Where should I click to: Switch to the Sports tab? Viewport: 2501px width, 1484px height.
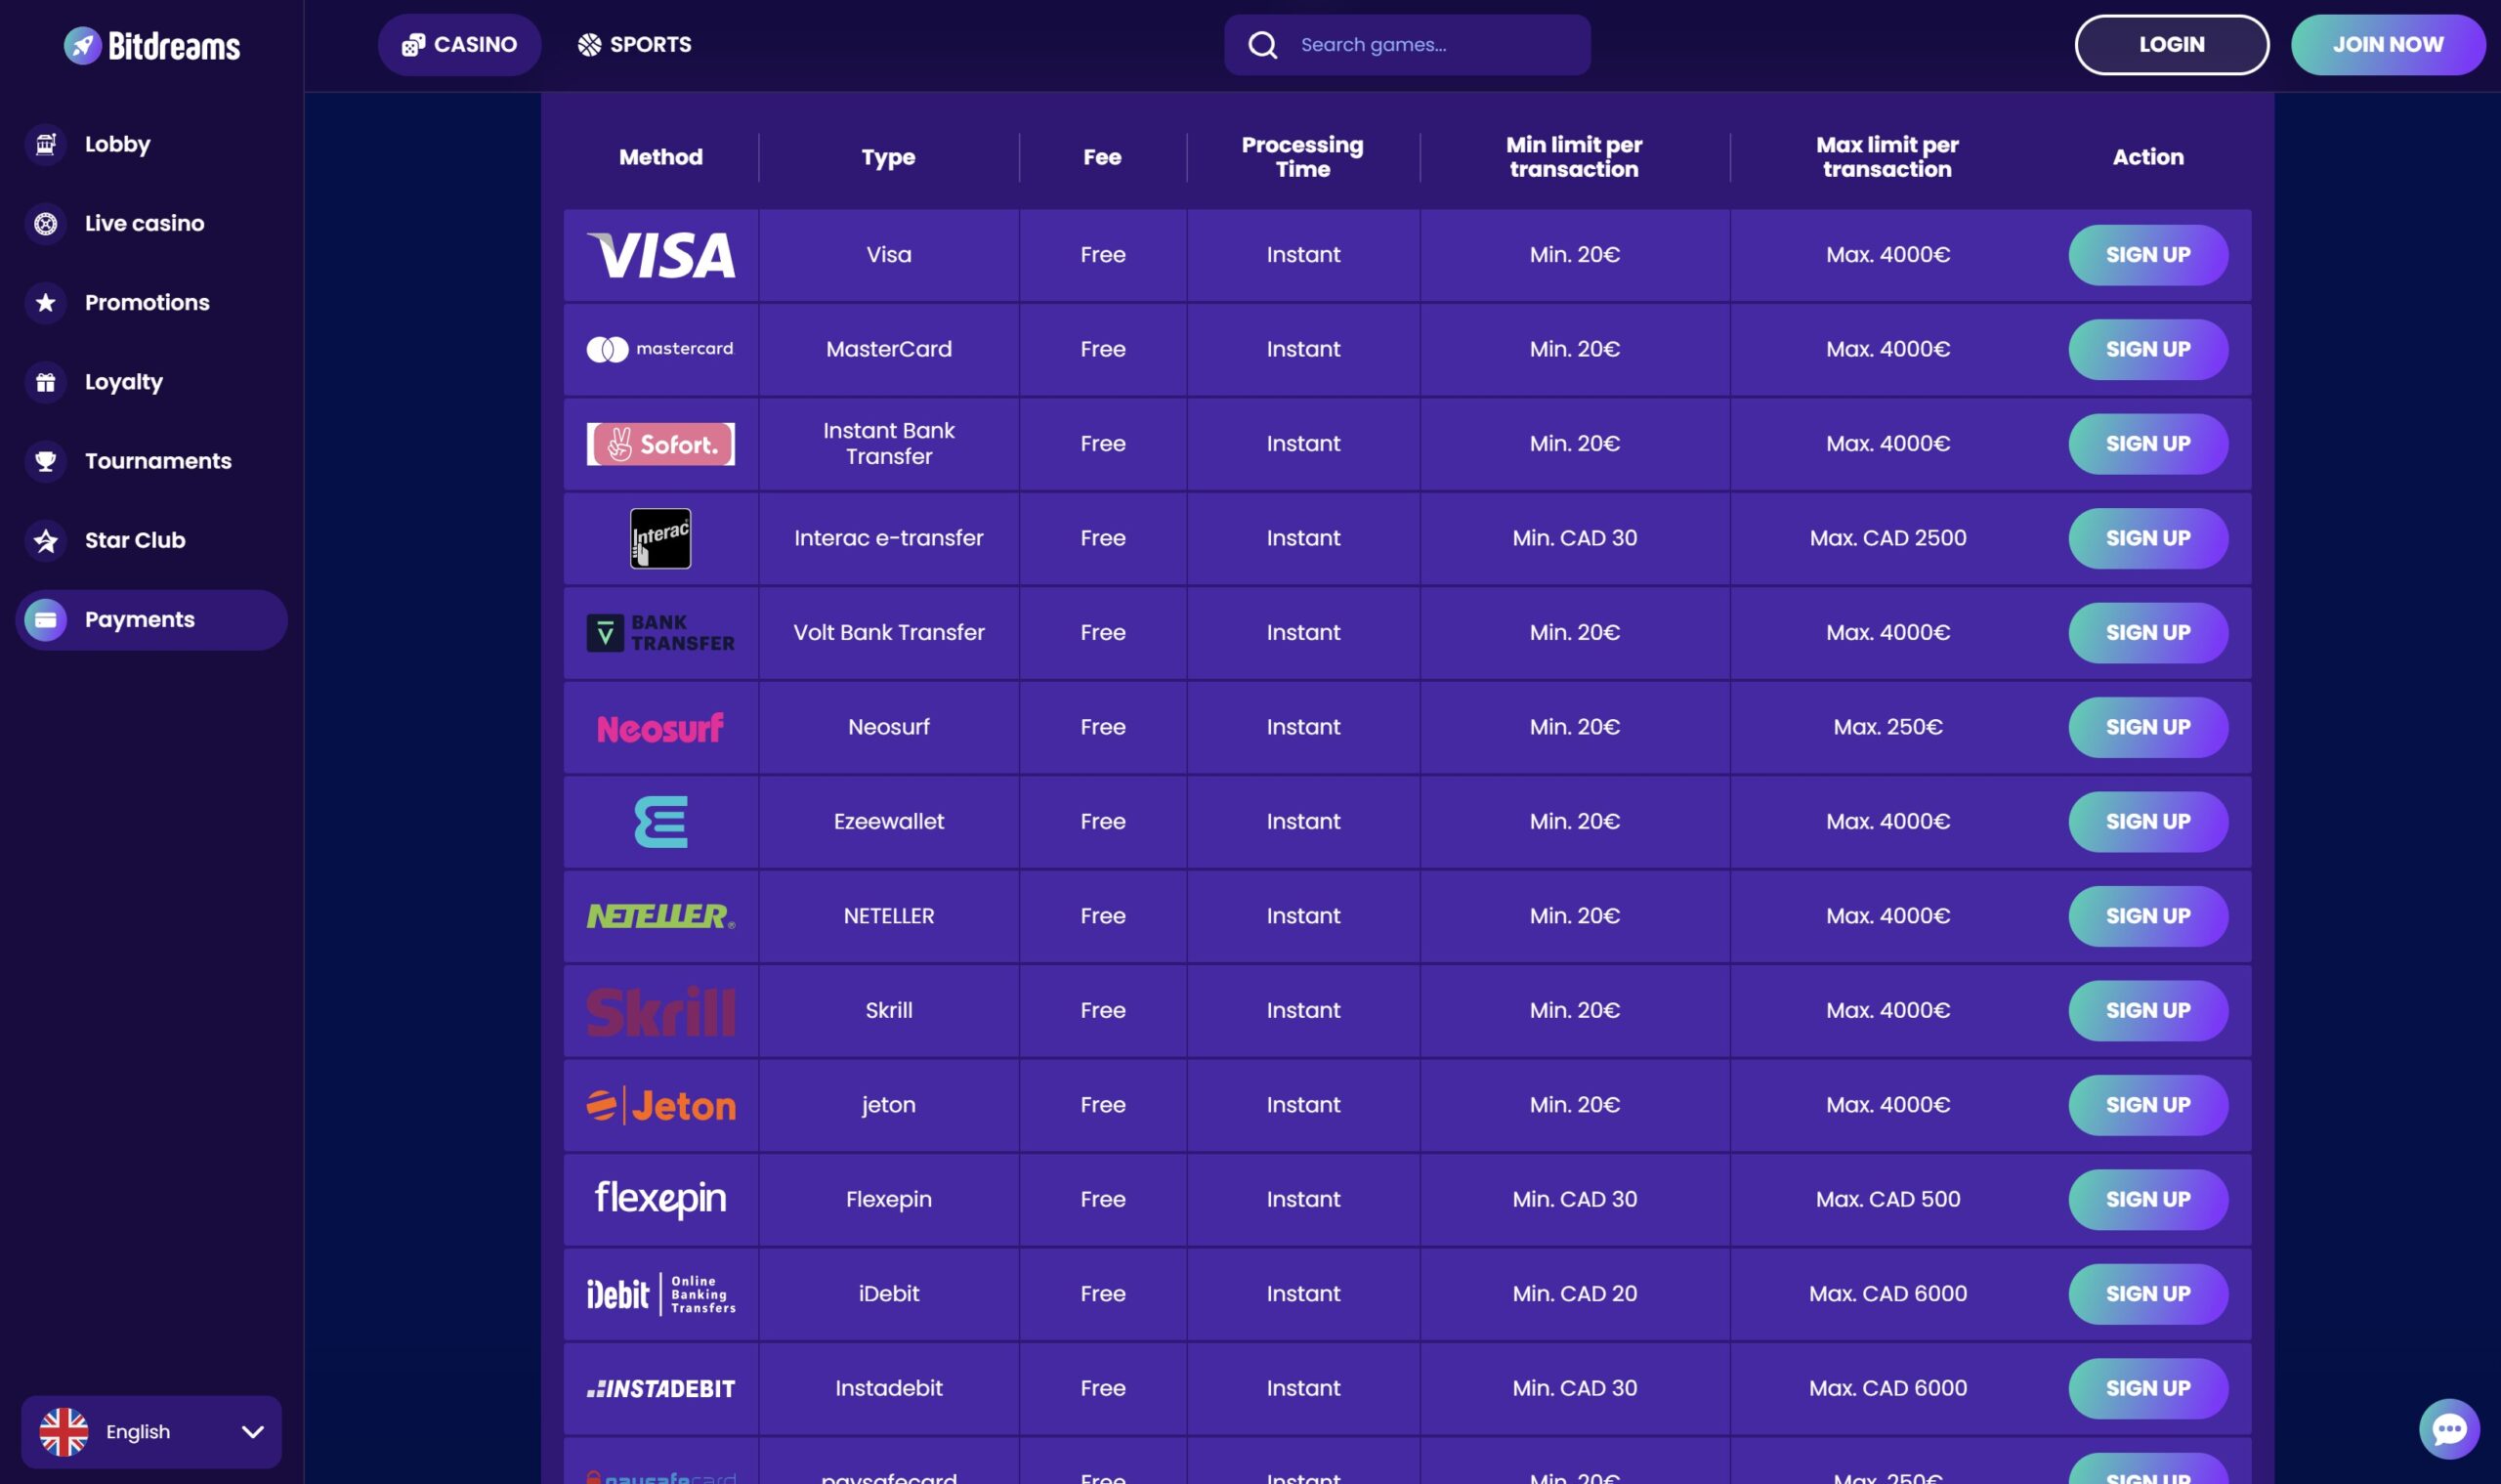[x=634, y=45]
